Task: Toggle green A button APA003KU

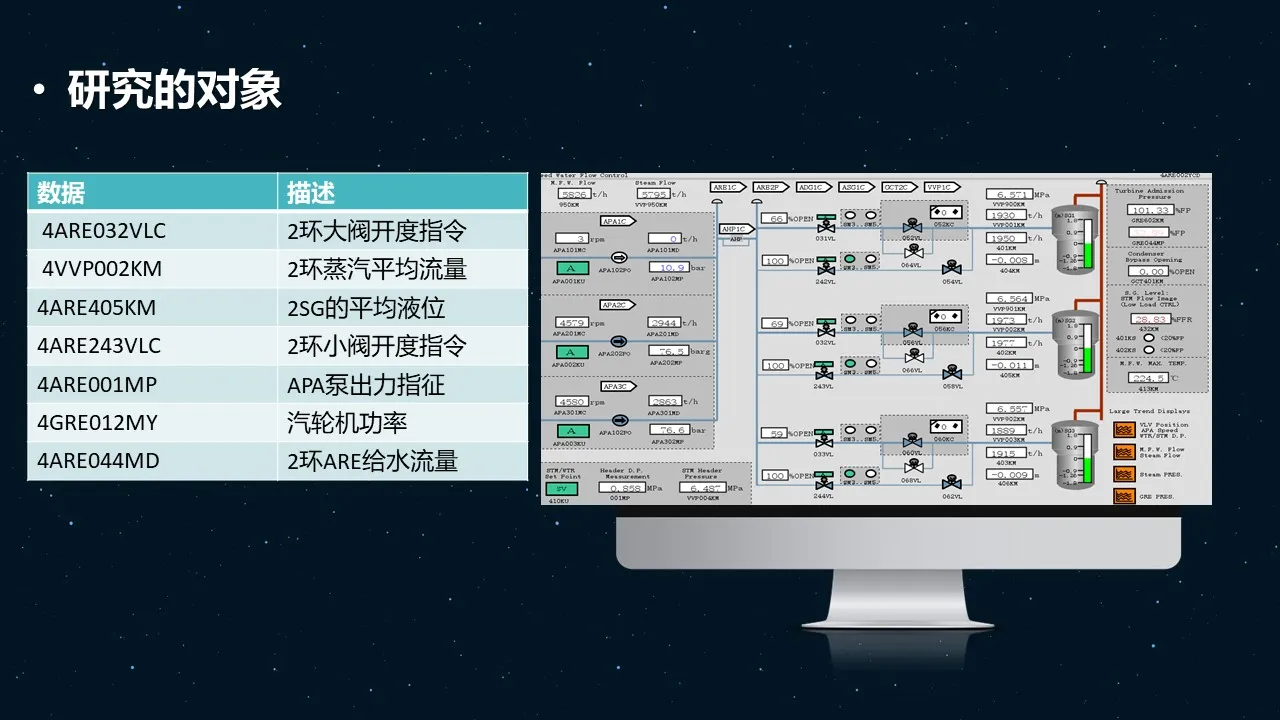Action: (x=573, y=431)
